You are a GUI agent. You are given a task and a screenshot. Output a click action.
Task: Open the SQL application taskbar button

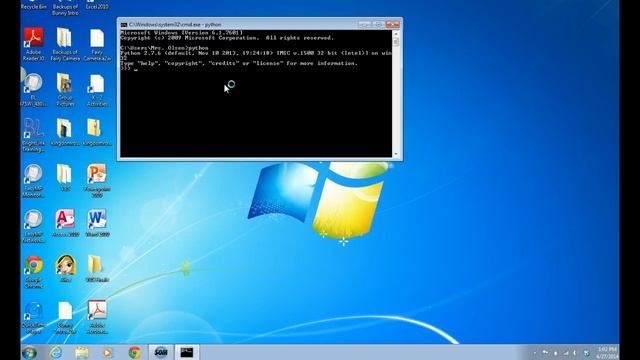pyautogui.click(x=161, y=352)
